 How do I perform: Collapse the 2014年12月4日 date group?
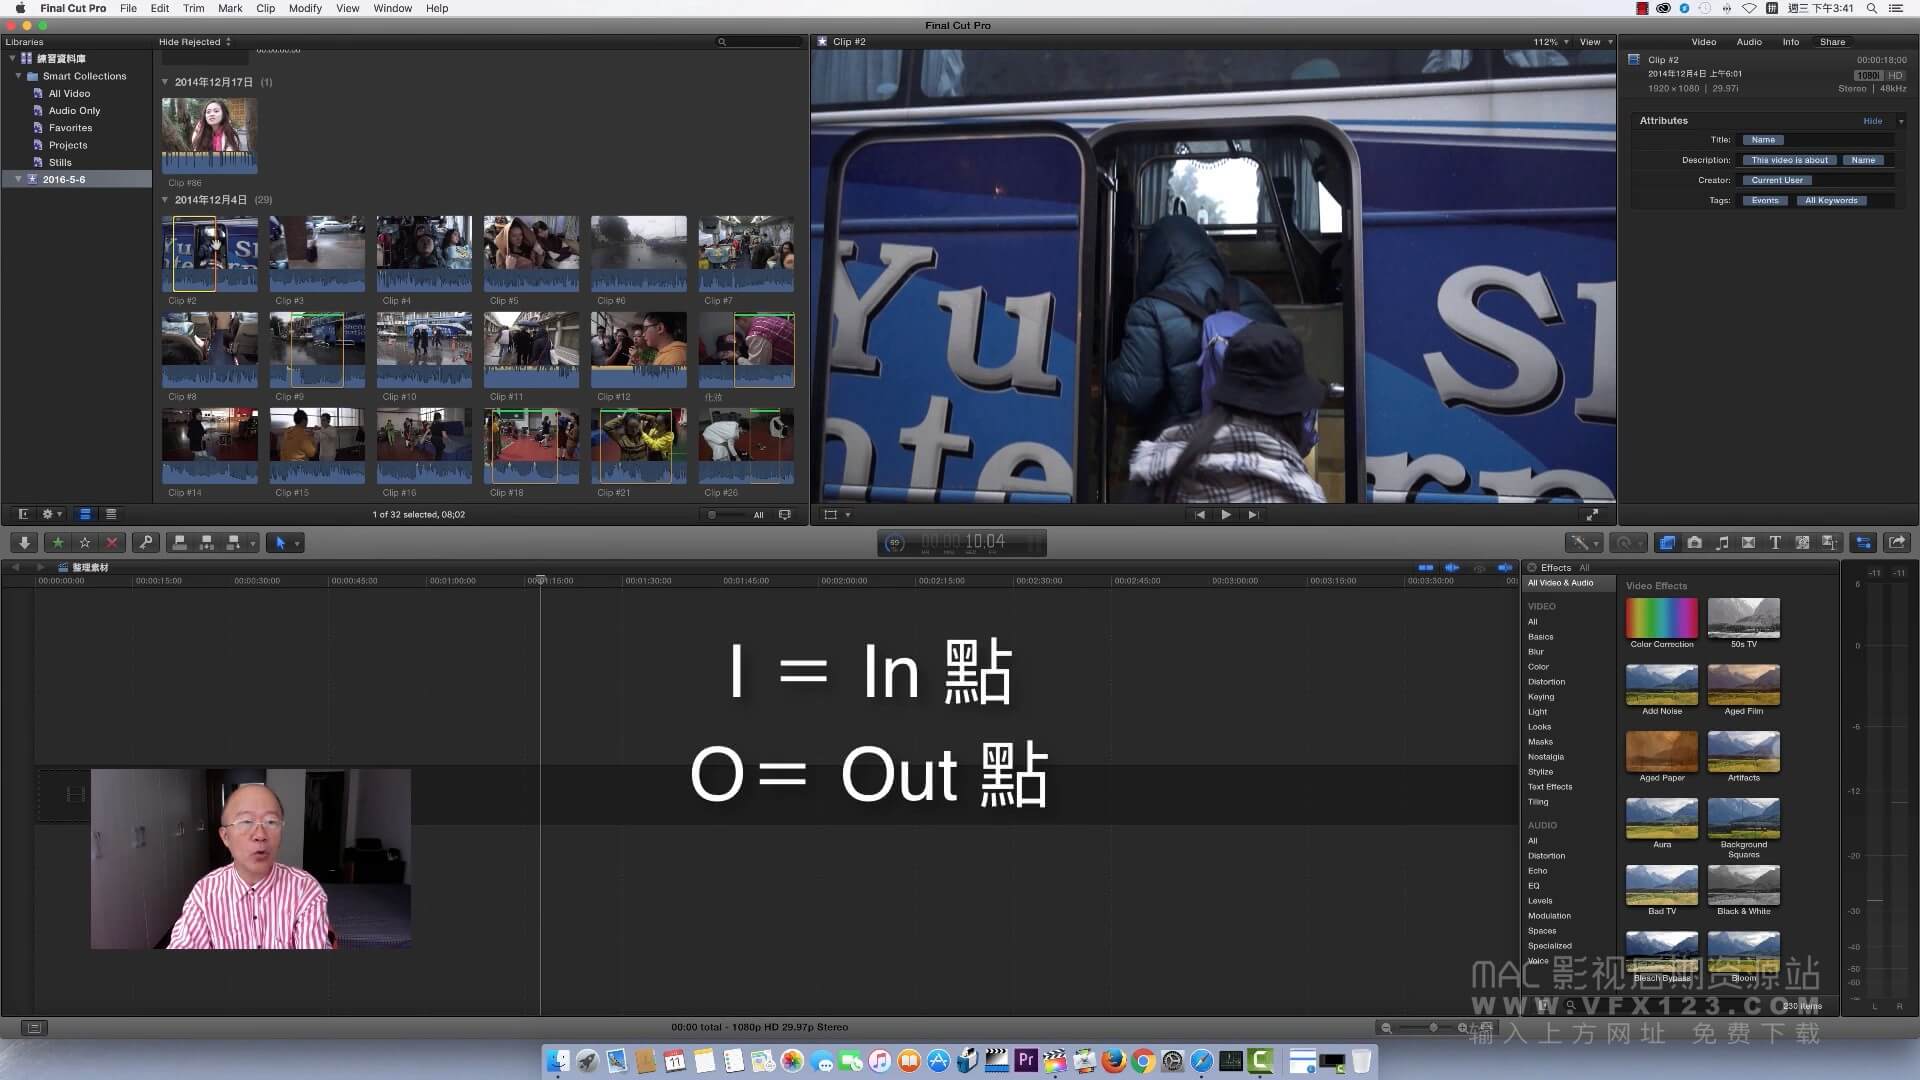(165, 200)
